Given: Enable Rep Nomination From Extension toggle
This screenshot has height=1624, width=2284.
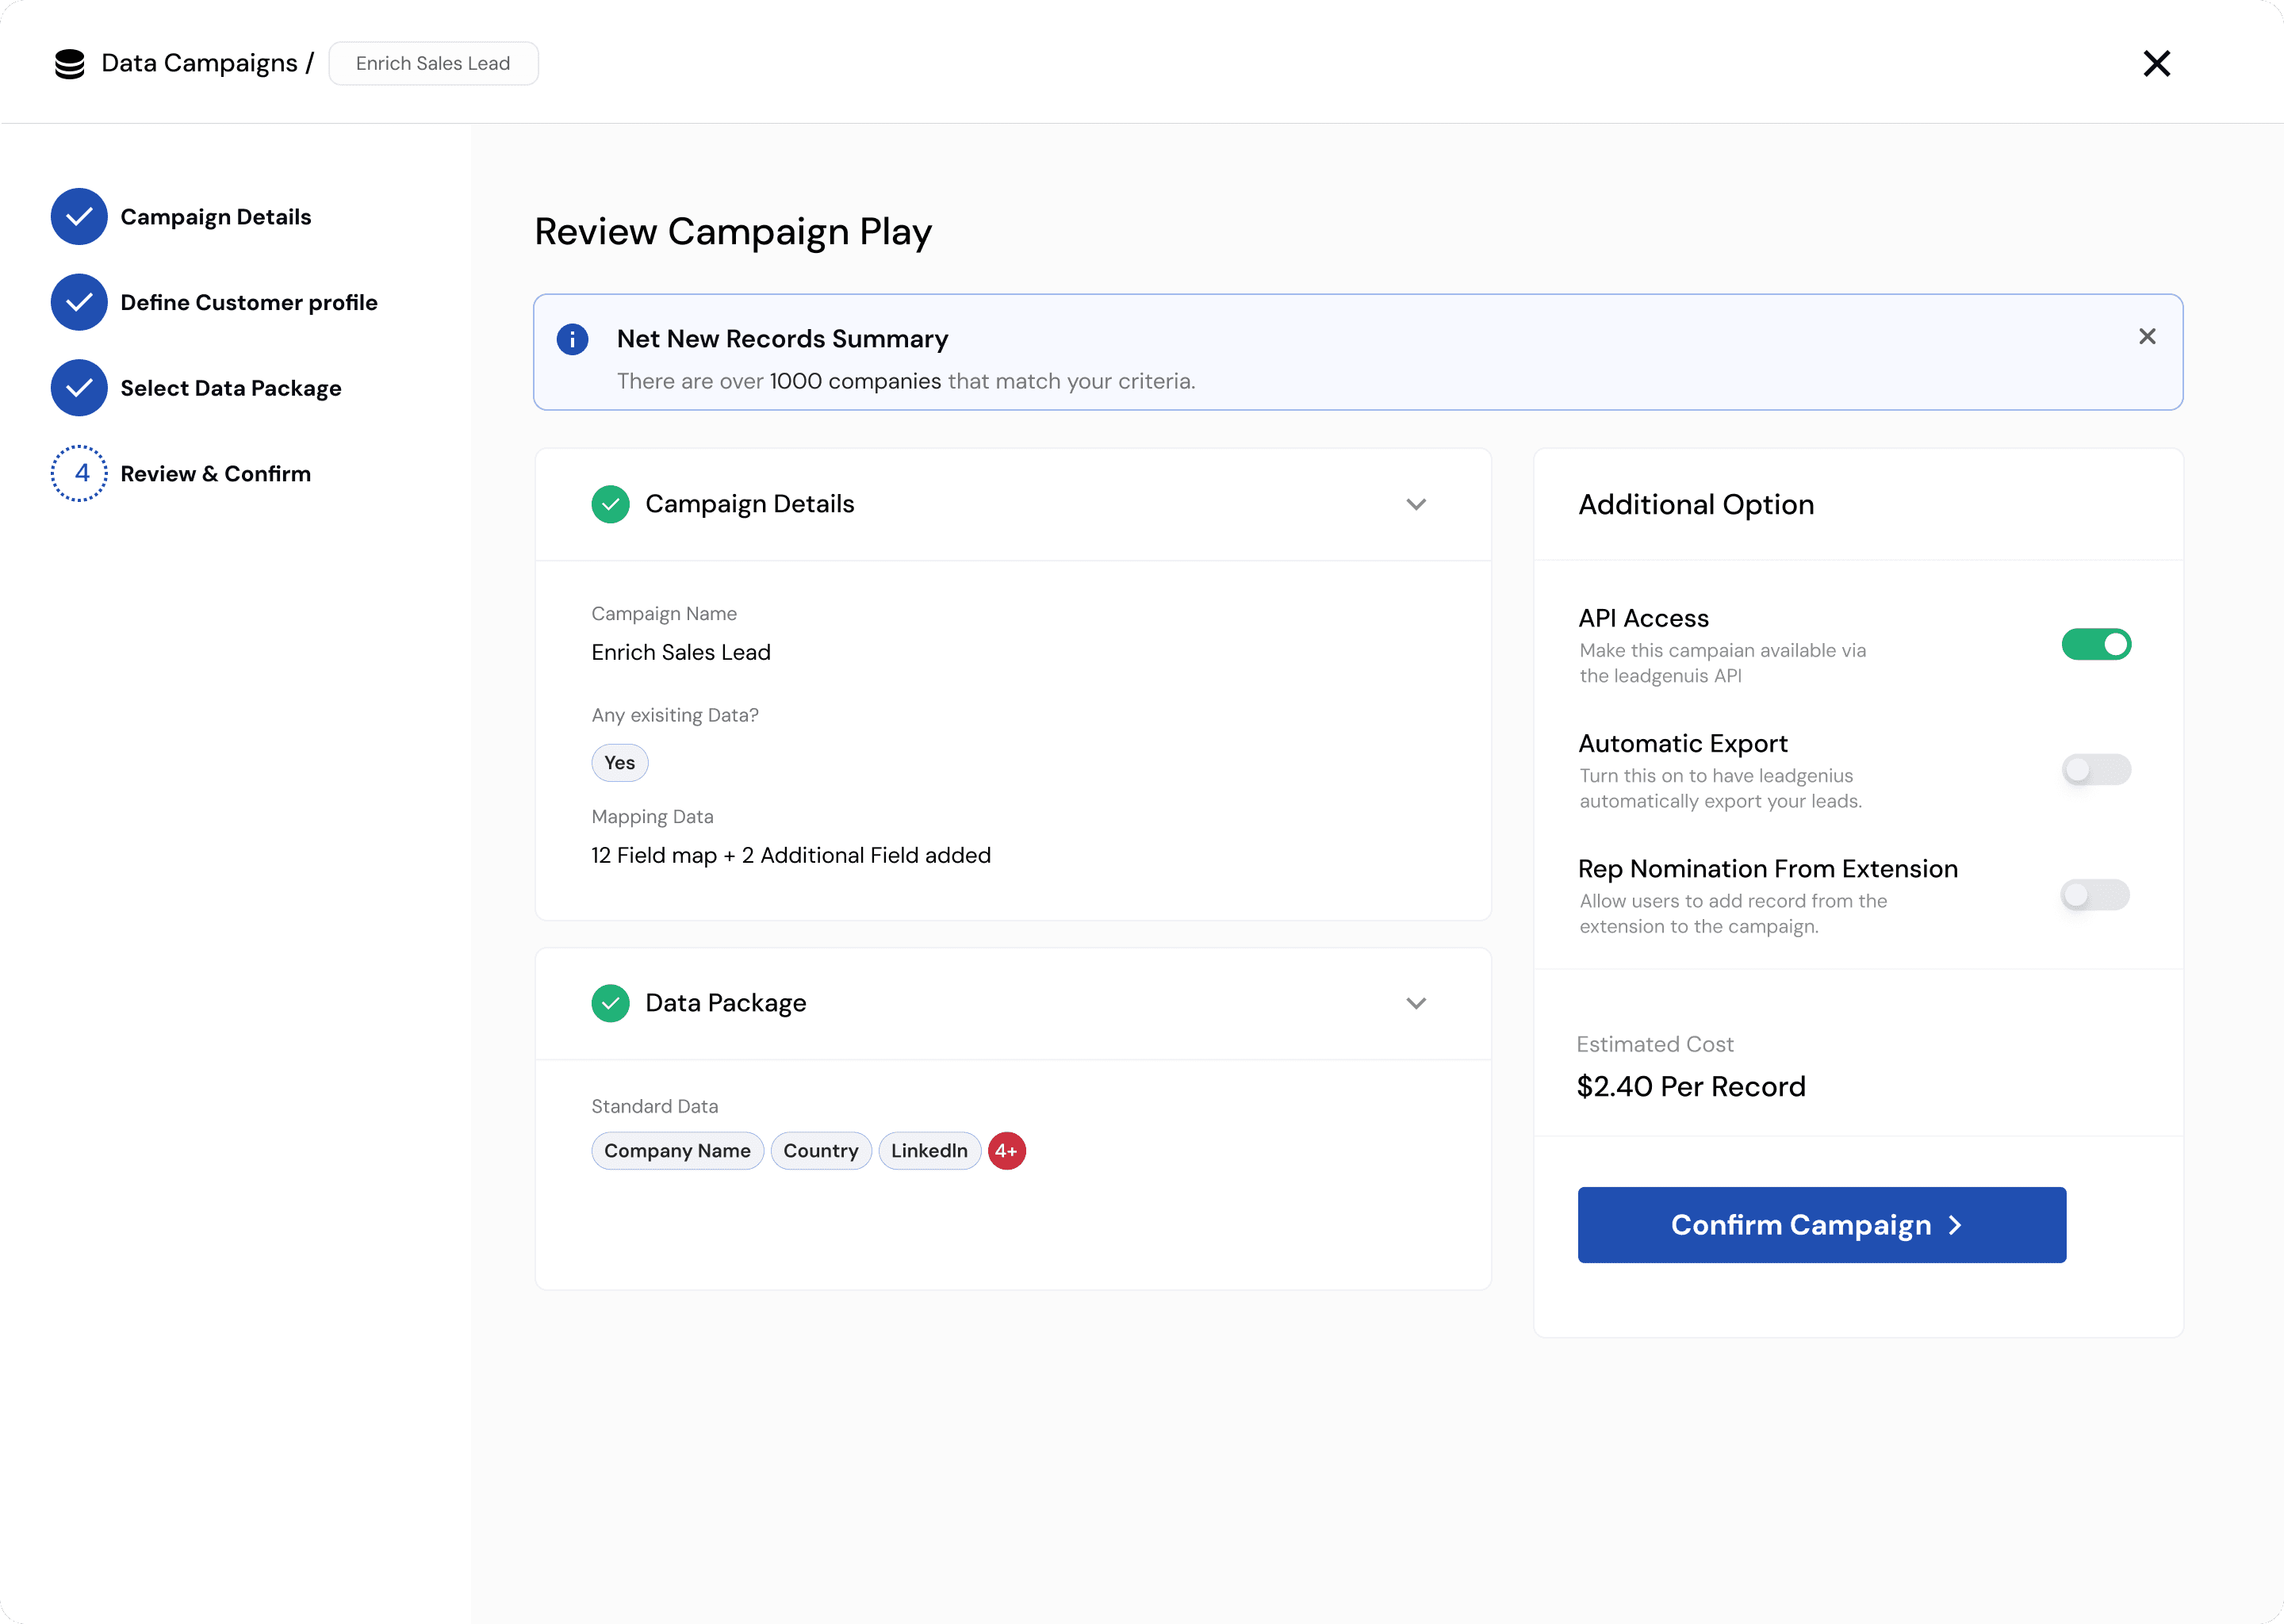Looking at the screenshot, I should point(2095,894).
